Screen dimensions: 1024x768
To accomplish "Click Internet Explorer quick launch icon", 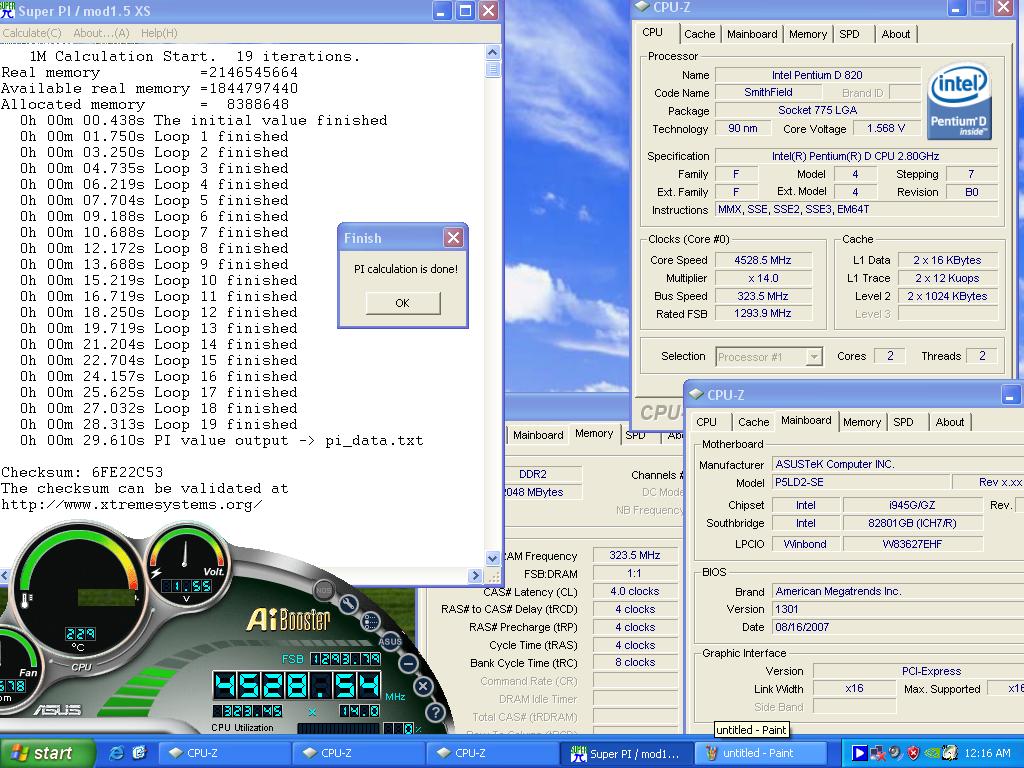I will pyautogui.click(x=117, y=753).
